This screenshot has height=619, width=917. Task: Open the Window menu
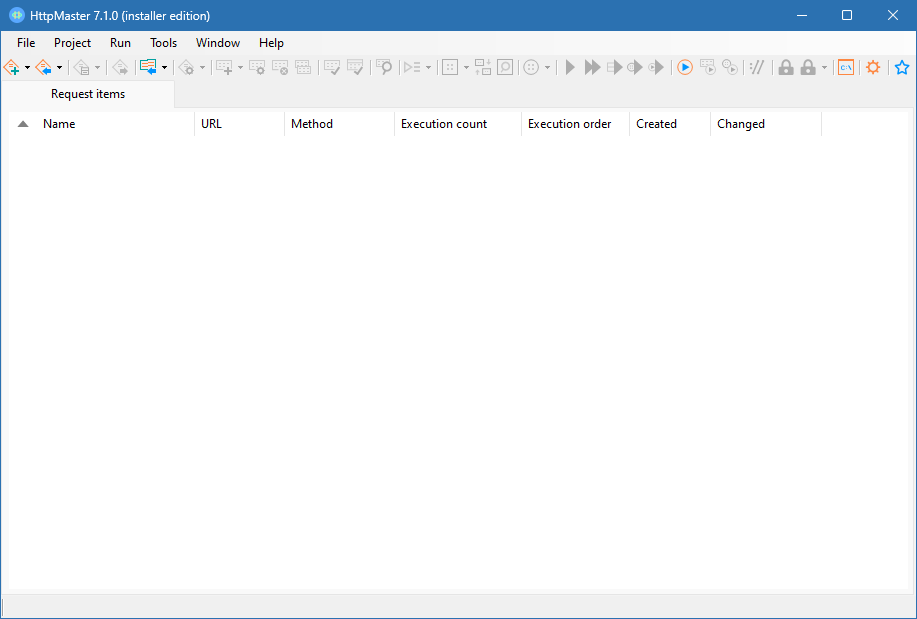tap(218, 43)
